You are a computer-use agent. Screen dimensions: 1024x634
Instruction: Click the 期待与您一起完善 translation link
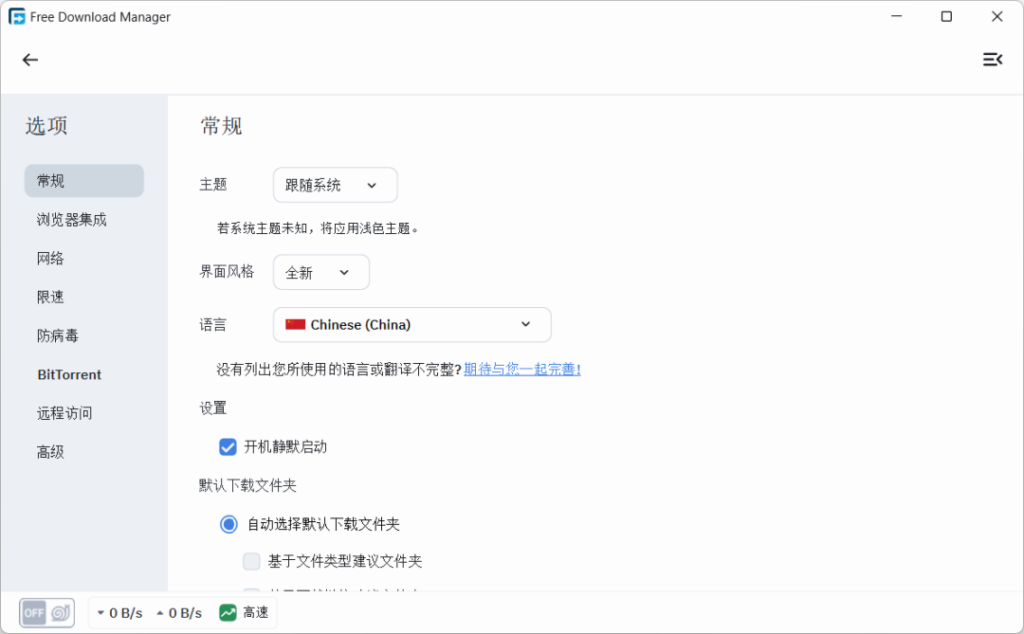pyautogui.click(x=520, y=369)
